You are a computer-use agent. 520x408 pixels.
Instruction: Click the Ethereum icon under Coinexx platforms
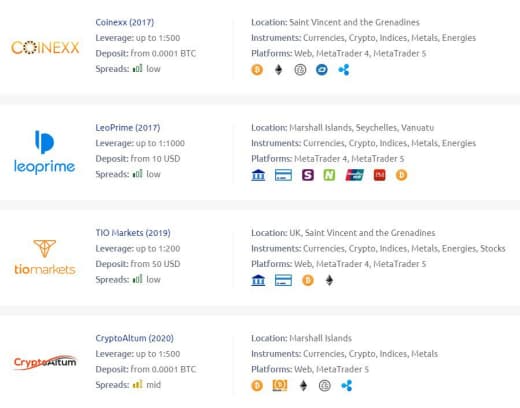[x=278, y=70]
